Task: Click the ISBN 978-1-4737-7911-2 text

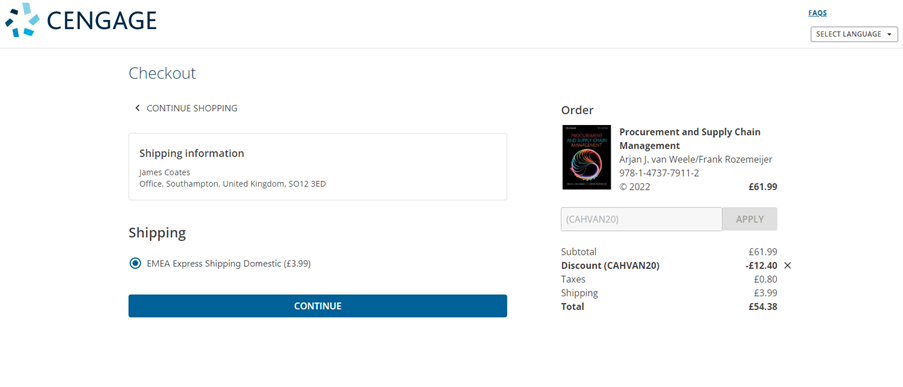Action: tap(659, 173)
